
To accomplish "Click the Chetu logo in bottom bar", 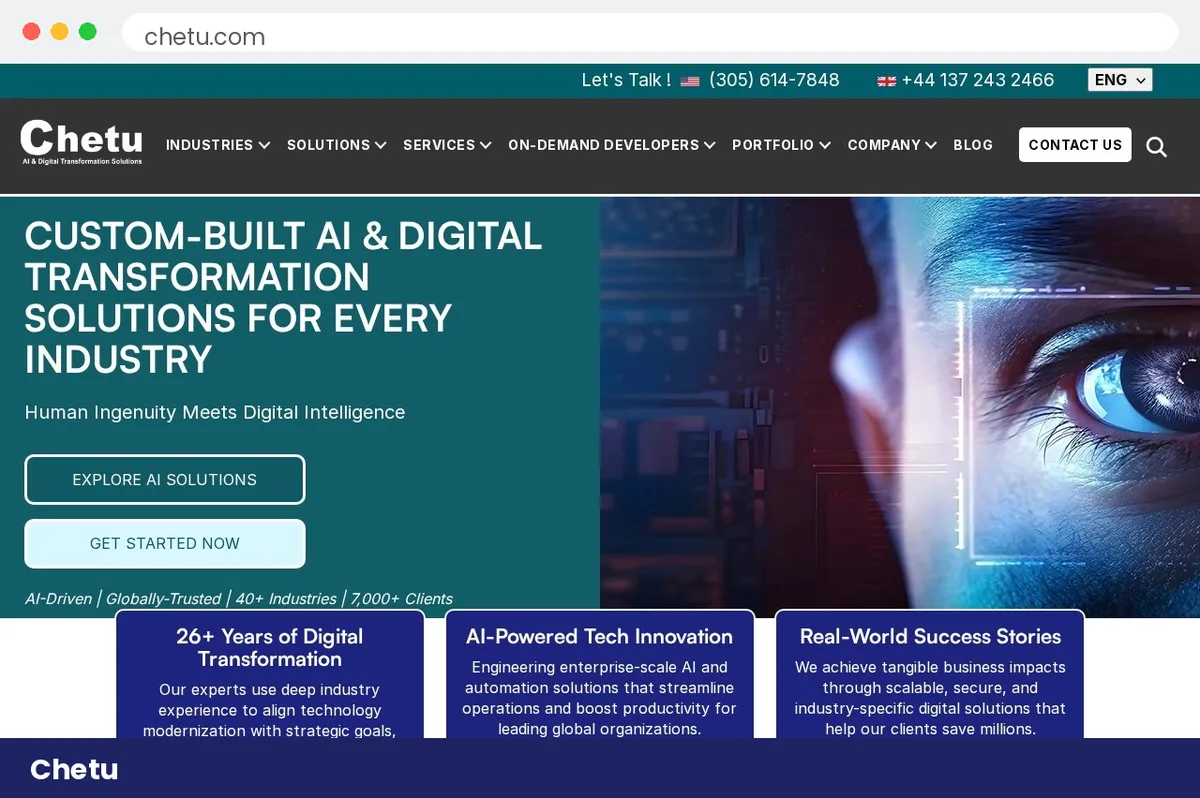I will [x=74, y=769].
